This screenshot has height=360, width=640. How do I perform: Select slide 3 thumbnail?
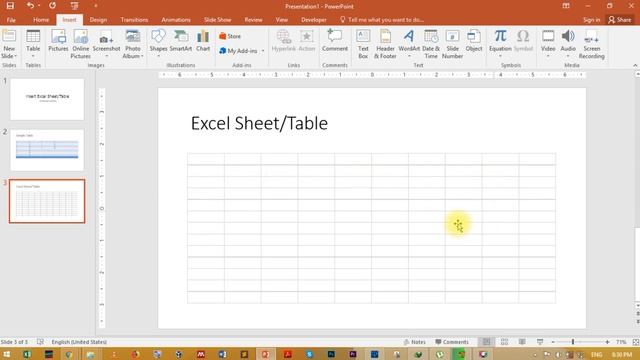[x=47, y=201]
